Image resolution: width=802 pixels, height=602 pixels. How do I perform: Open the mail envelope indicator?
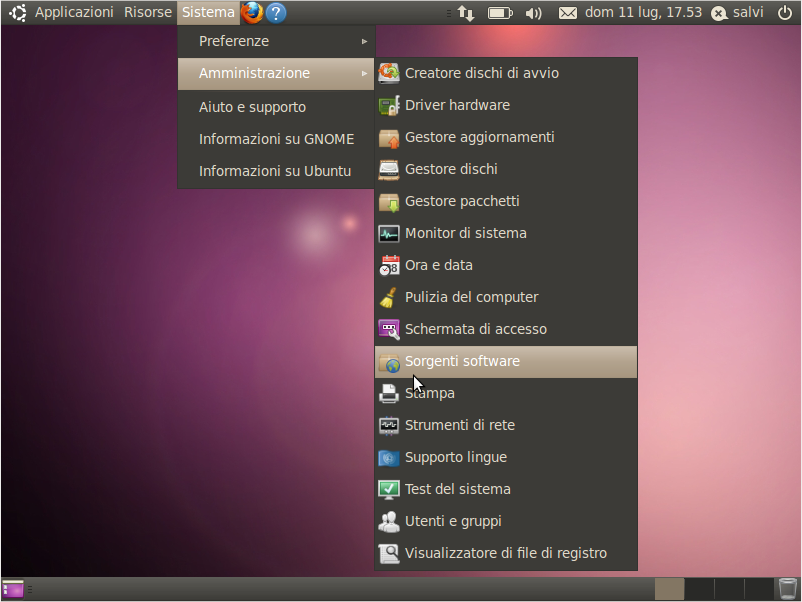coord(567,13)
